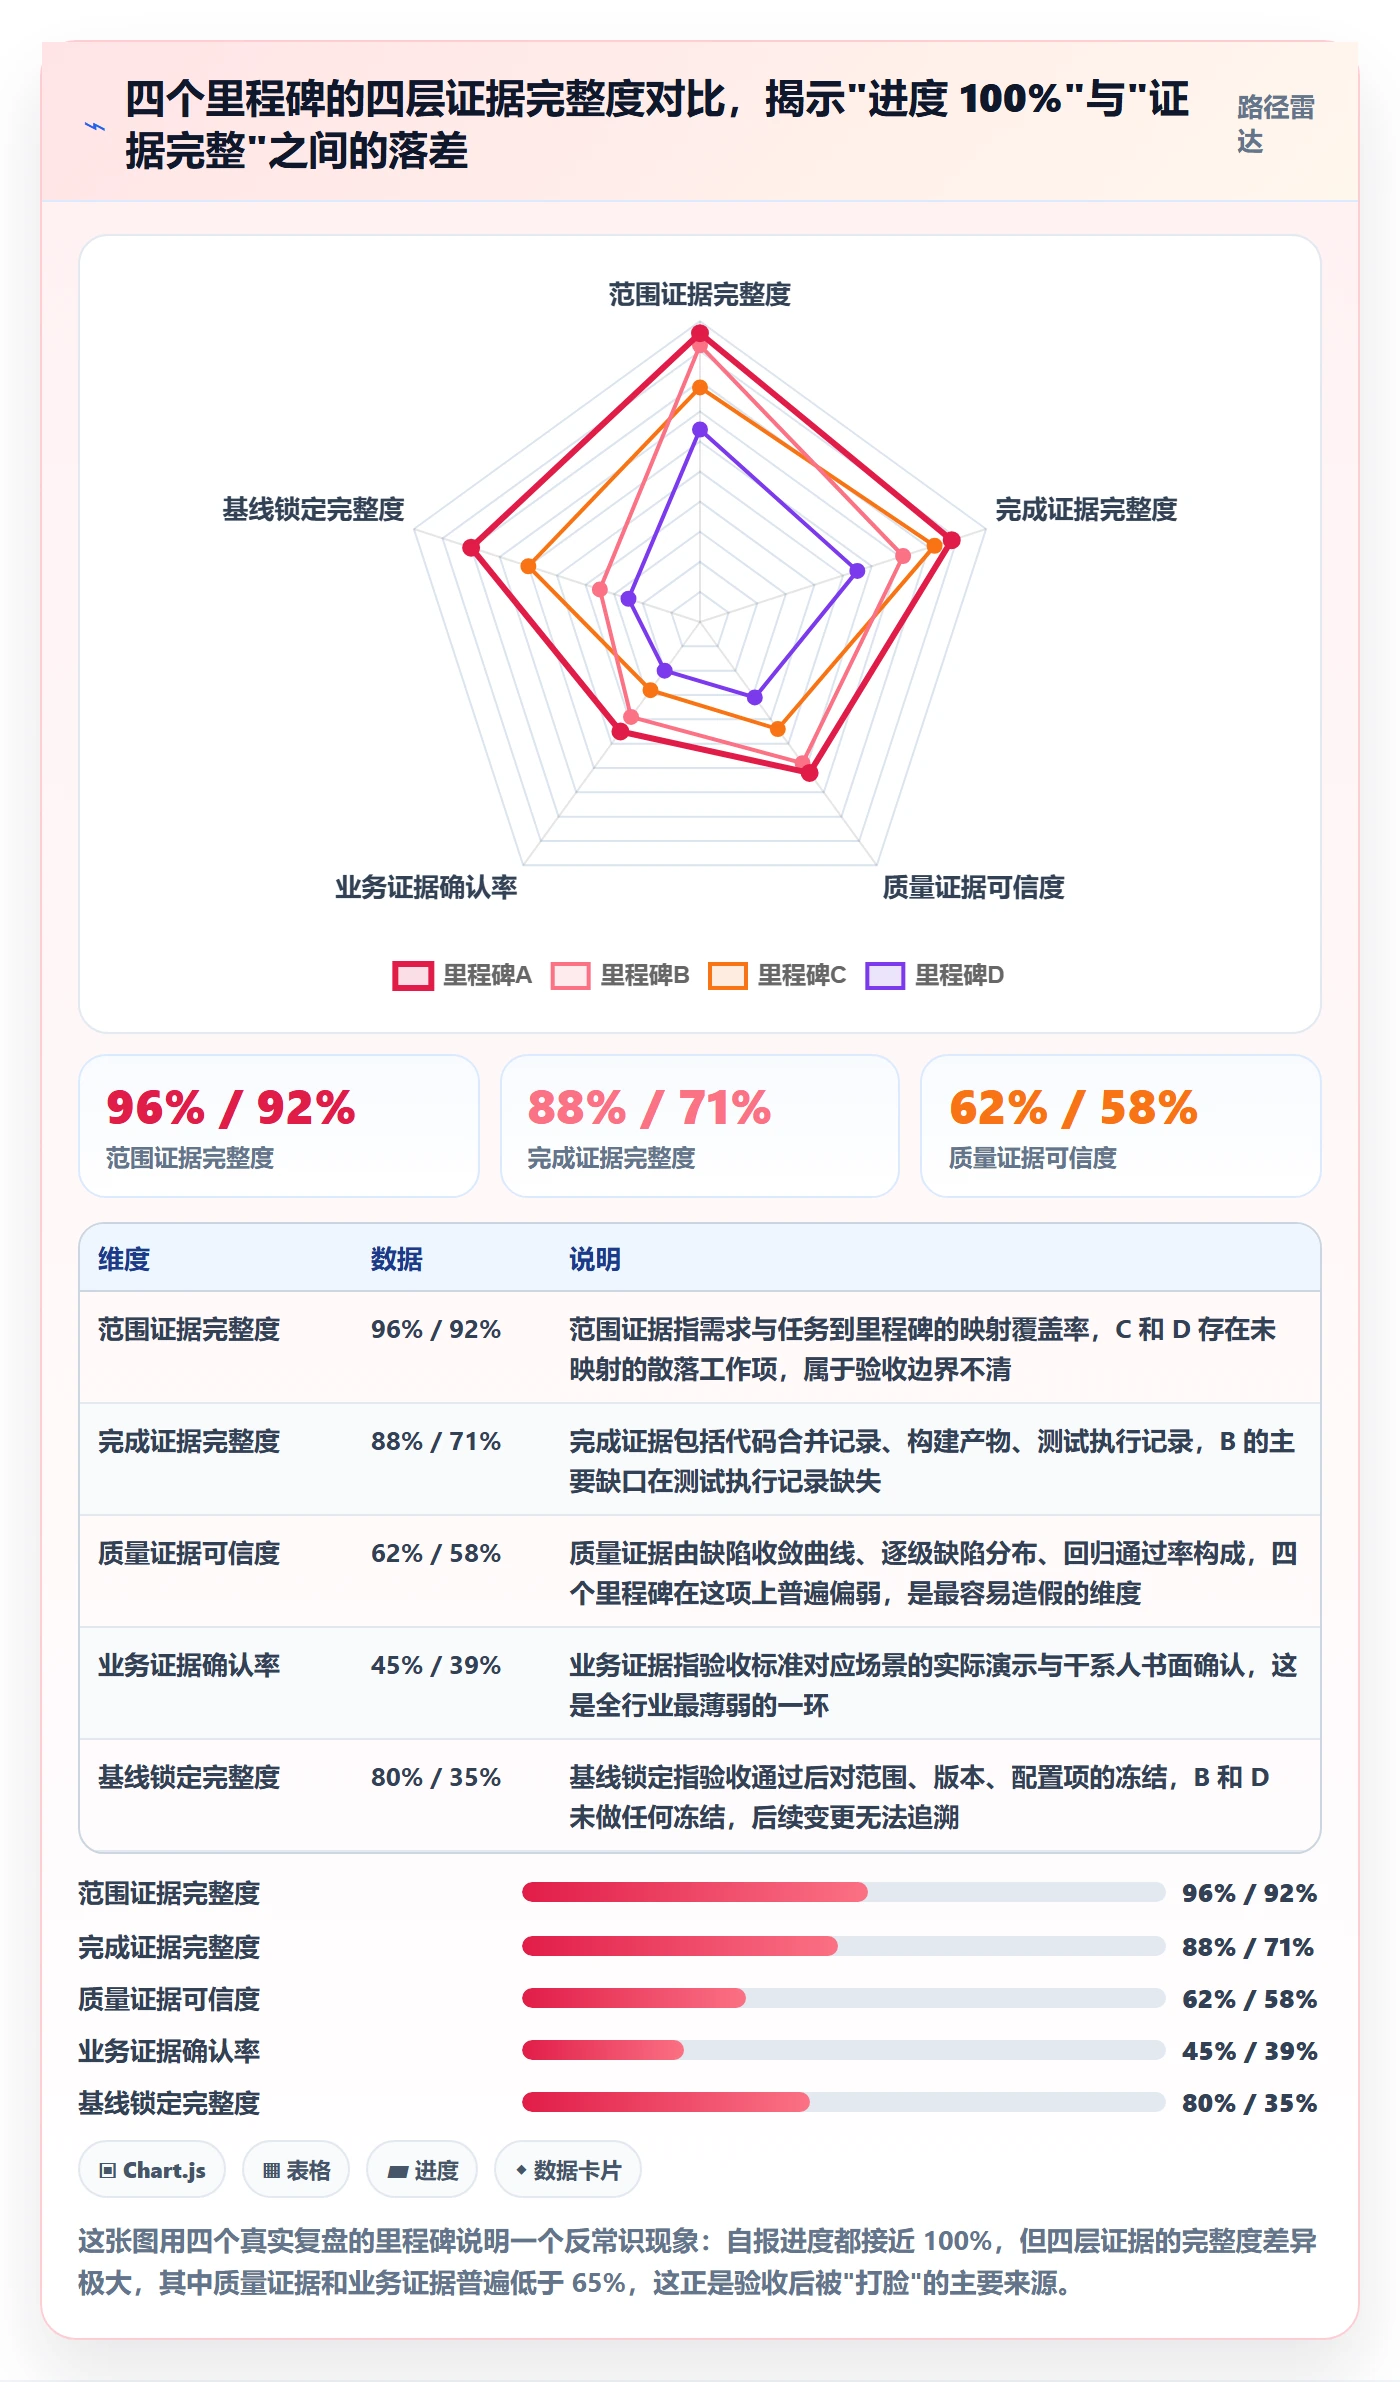This screenshot has height=2382, width=1400.
Task: Click milestone A's top radar vertex point
Action: coord(700,333)
